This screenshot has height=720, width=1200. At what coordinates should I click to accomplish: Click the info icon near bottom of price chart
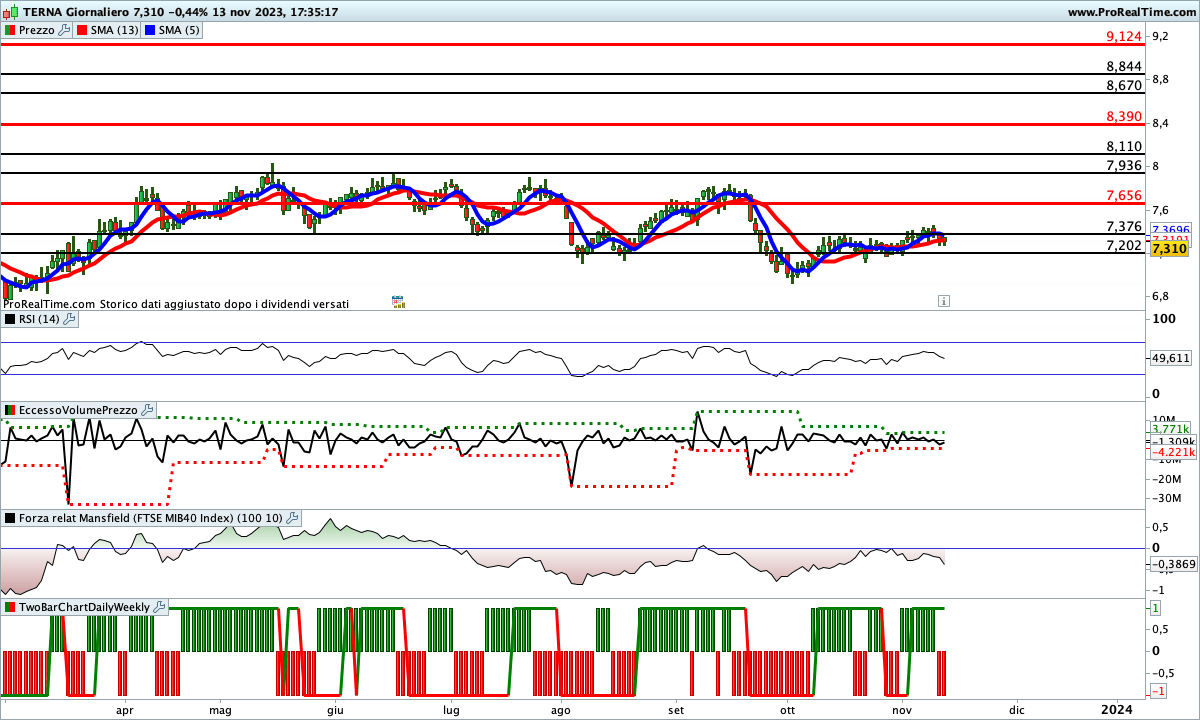tap(943, 300)
